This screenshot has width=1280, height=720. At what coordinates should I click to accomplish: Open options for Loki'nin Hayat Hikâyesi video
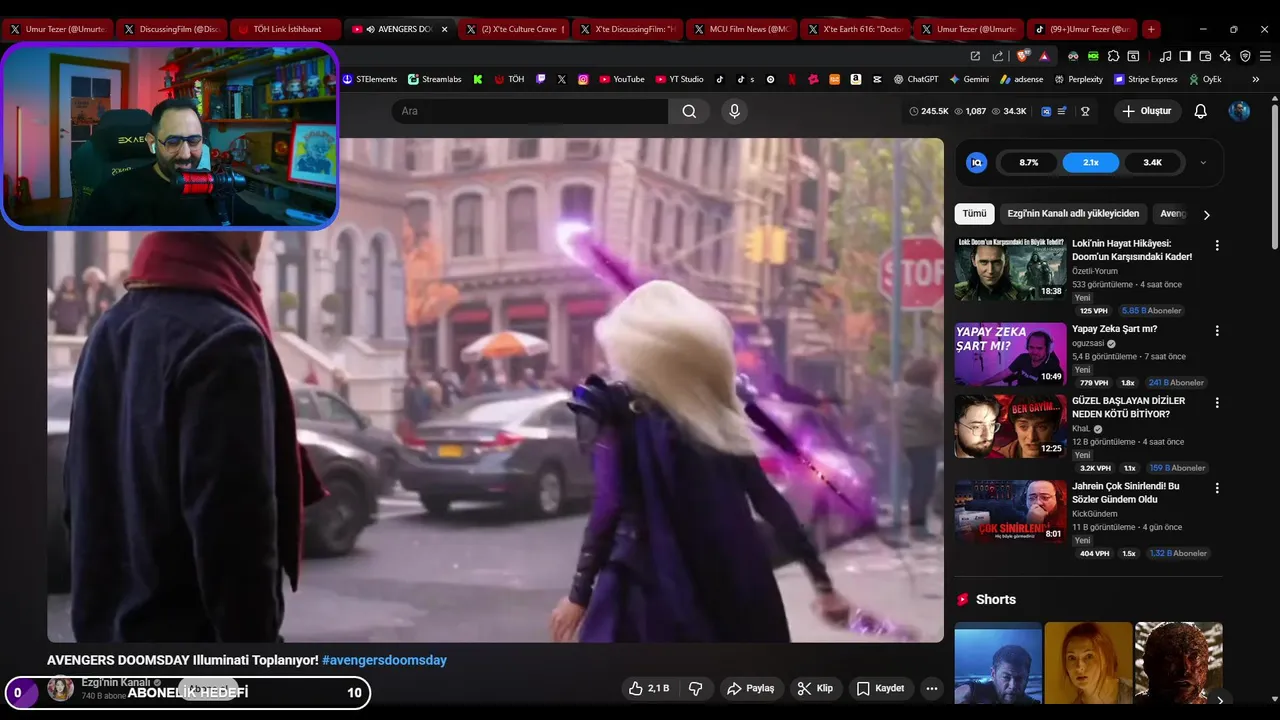point(1217,245)
